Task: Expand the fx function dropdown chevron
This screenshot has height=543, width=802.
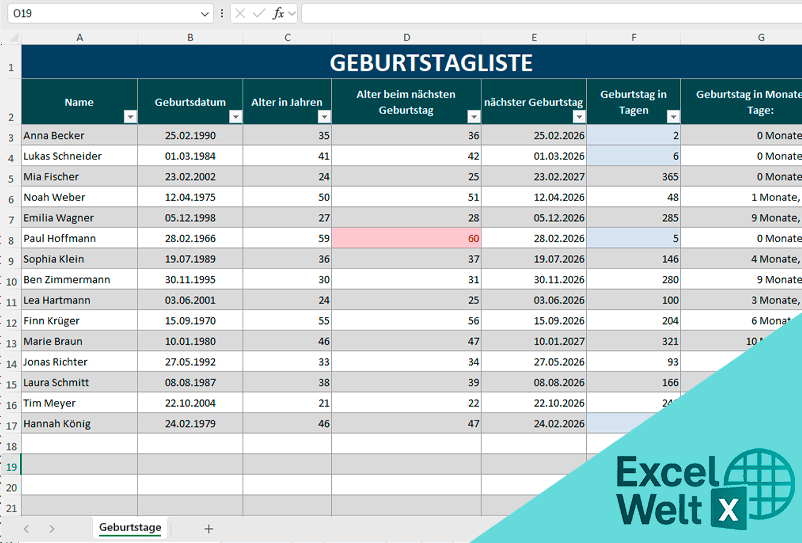Action: point(292,14)
